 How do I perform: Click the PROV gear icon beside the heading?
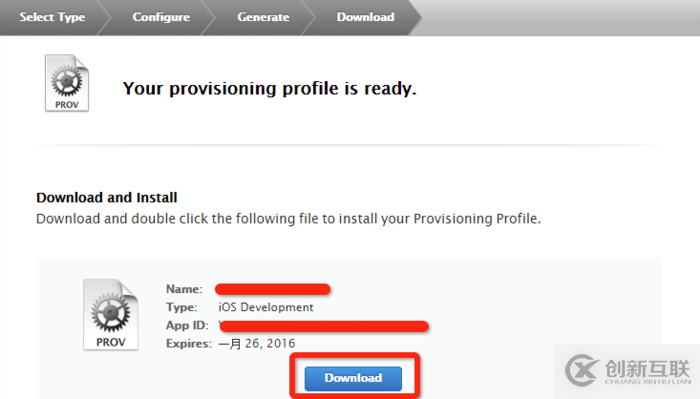[67, 83]
